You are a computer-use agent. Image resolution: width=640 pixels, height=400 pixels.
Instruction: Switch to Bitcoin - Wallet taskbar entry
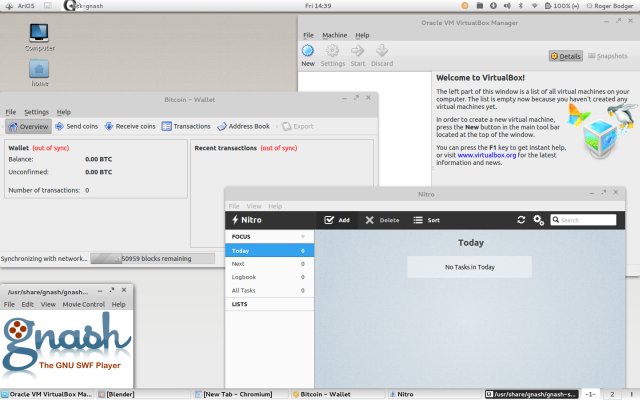322,394
